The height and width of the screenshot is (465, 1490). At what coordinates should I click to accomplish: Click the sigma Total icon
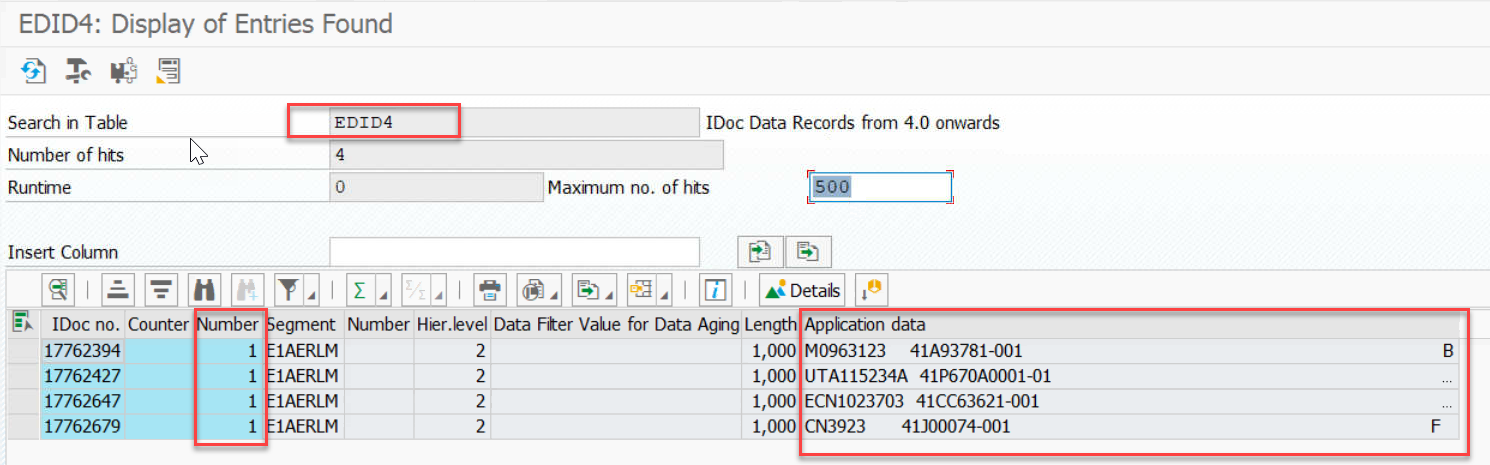click(x=359, y=290)
